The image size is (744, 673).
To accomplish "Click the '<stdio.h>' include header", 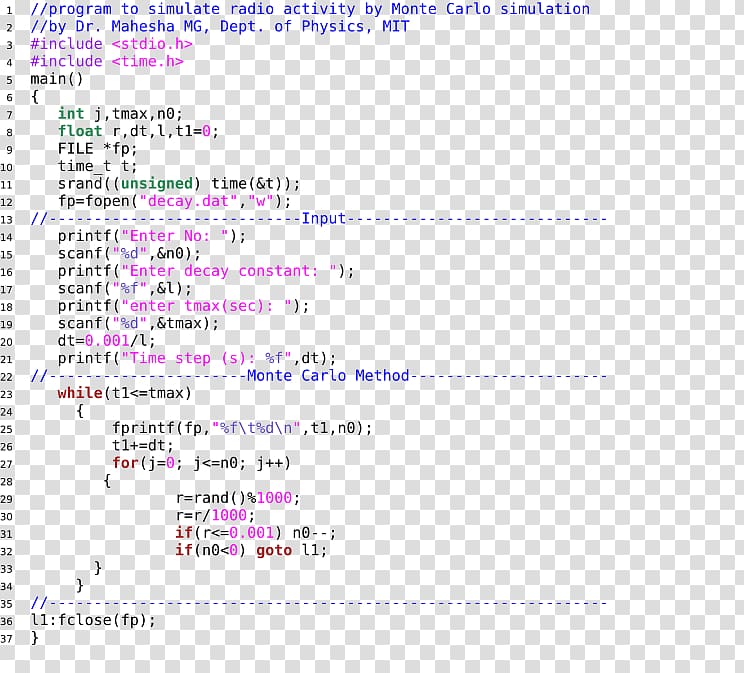I will pos(152,44).
